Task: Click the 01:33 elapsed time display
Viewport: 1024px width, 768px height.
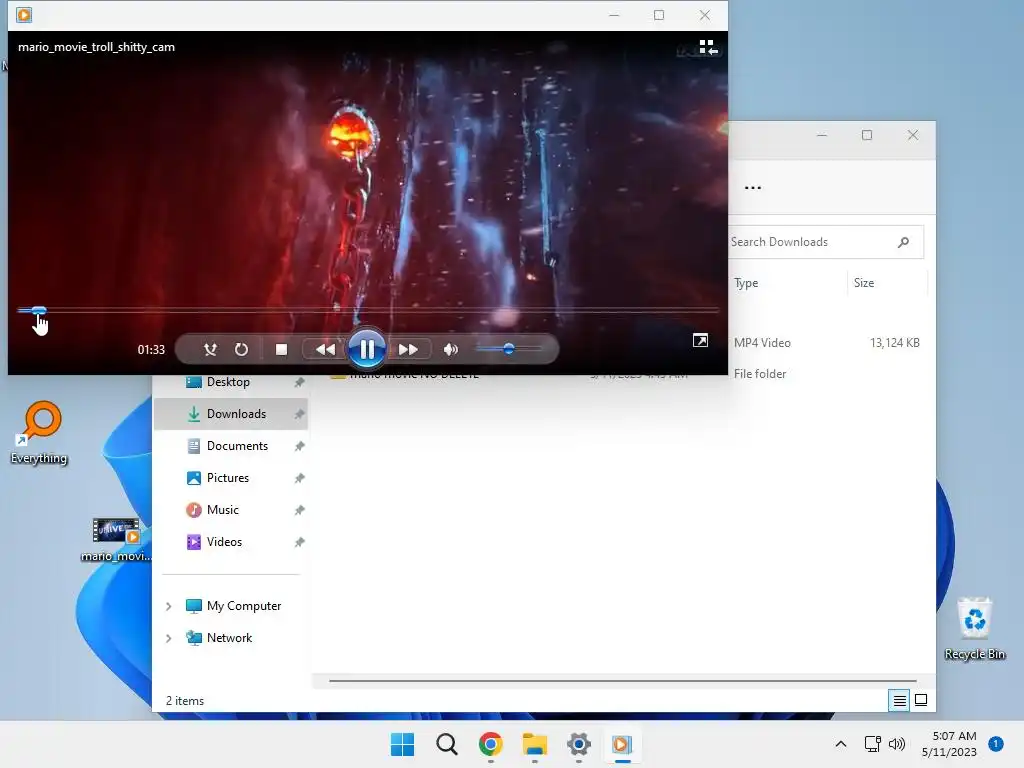Action: point(151,350)
